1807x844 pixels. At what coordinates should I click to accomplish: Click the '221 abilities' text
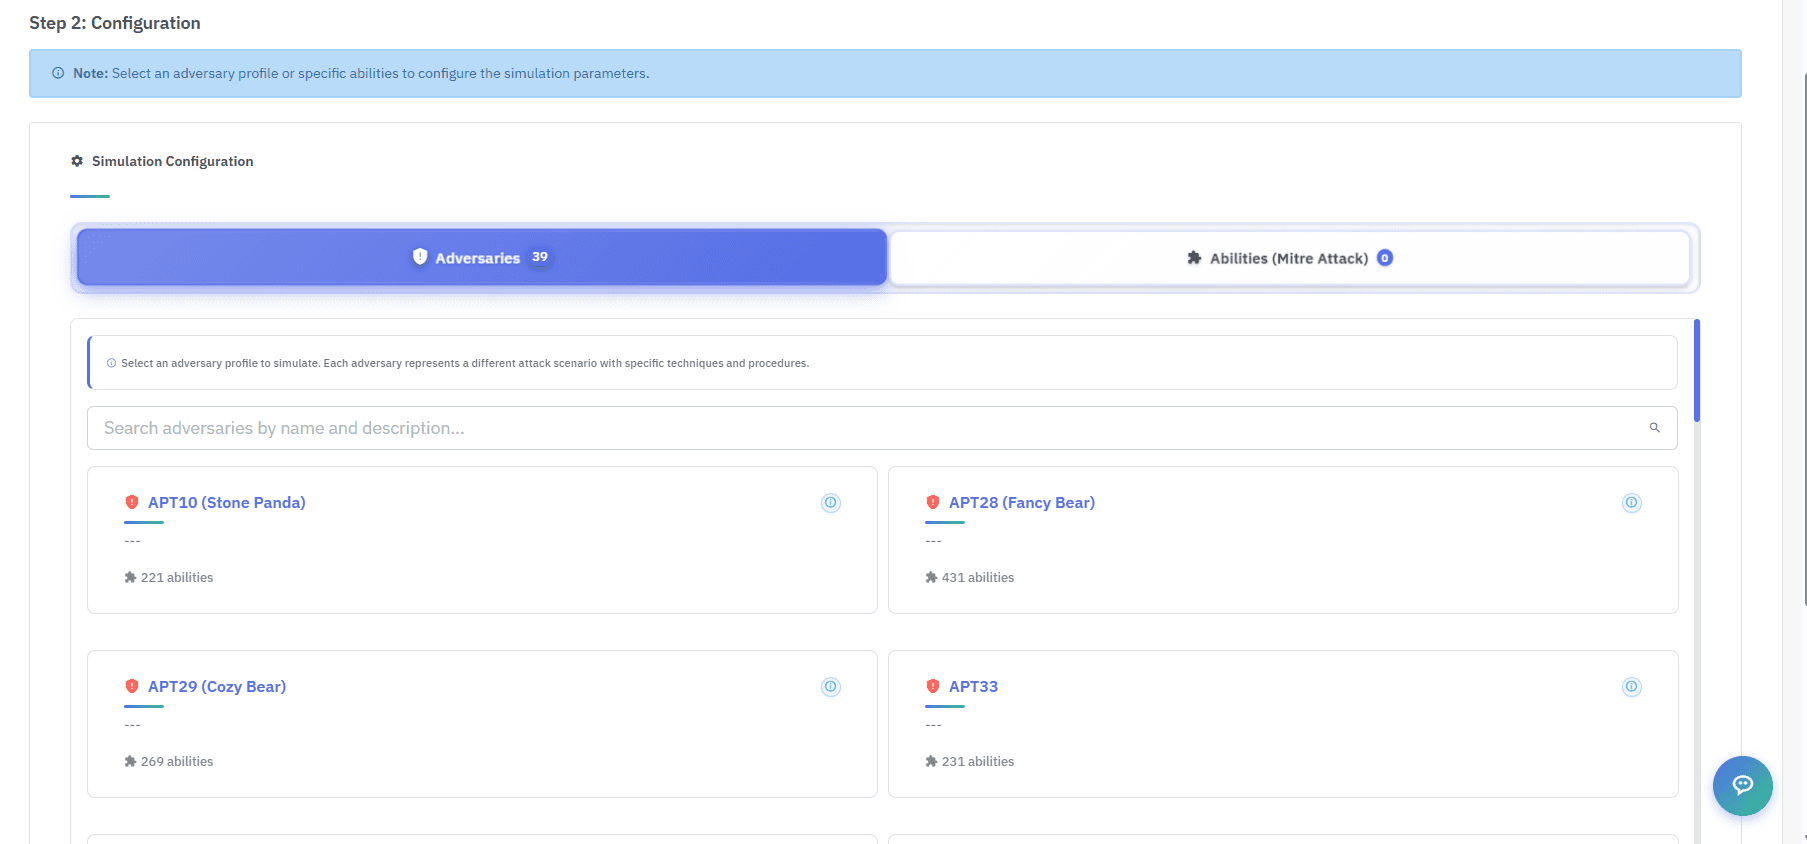click(x=177, y=578)
